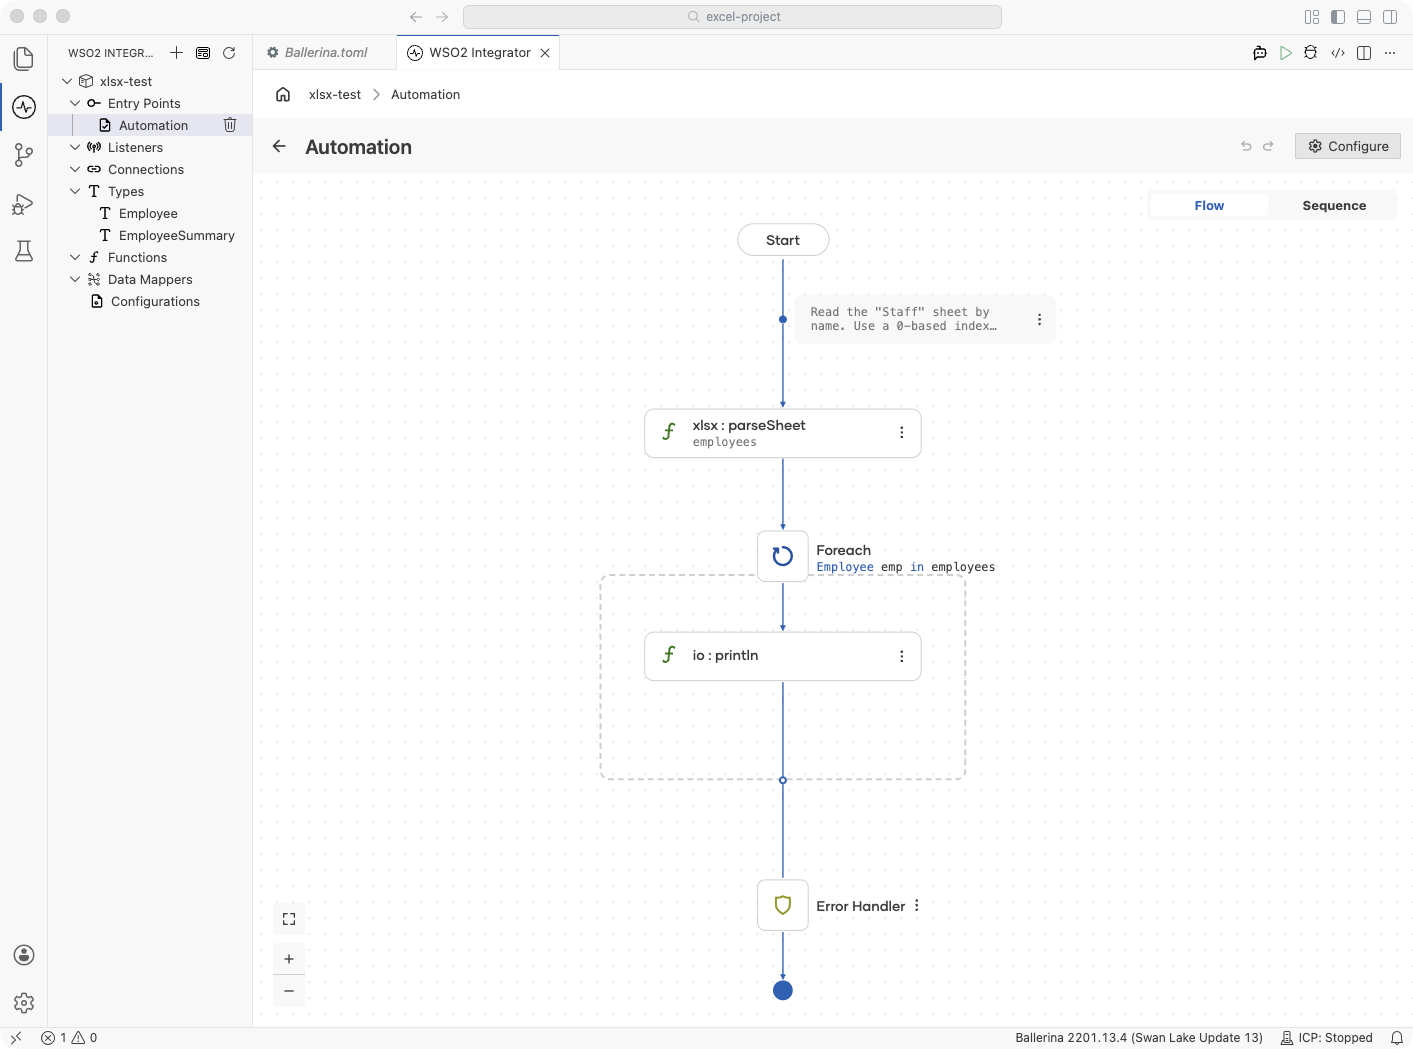Open the WSO2 Integrator activity bar icon
Viewport: 1413px width, 1049px height.
pyautogui.click(x=24, y=107)
